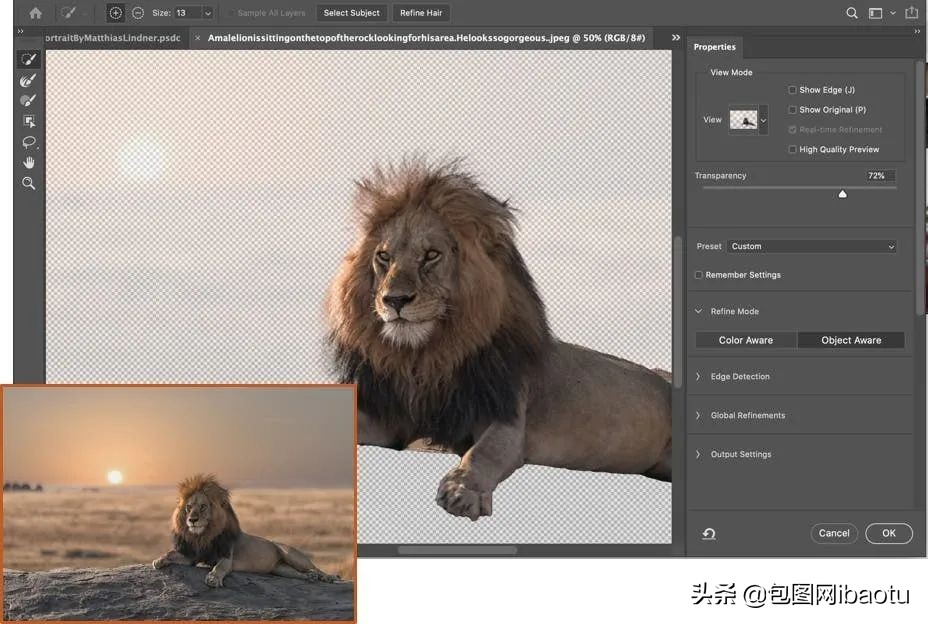Image resolution: width=928 pixels, height=624 pixels.
Task: Adjust the Transparency slider
Action: 842,194
